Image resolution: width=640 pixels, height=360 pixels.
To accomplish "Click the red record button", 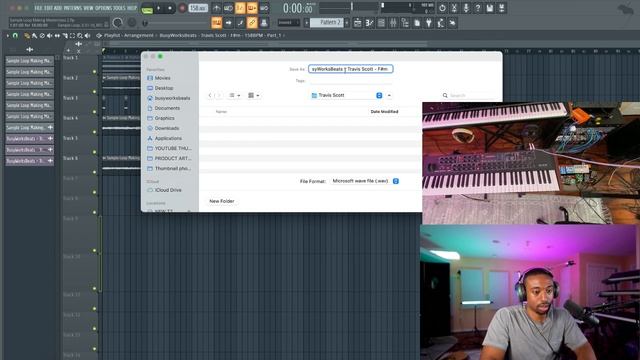I will coord(182,8).
